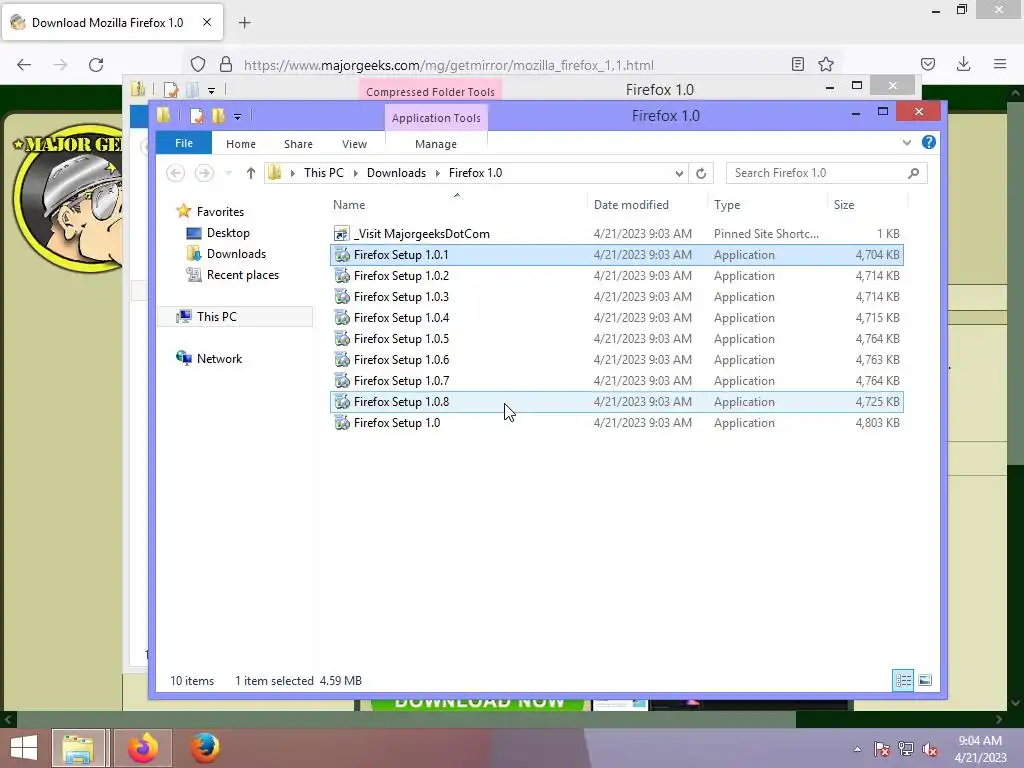Sort by Size column header
This screenshot has height=768, width=1024.
pos(844,204)
